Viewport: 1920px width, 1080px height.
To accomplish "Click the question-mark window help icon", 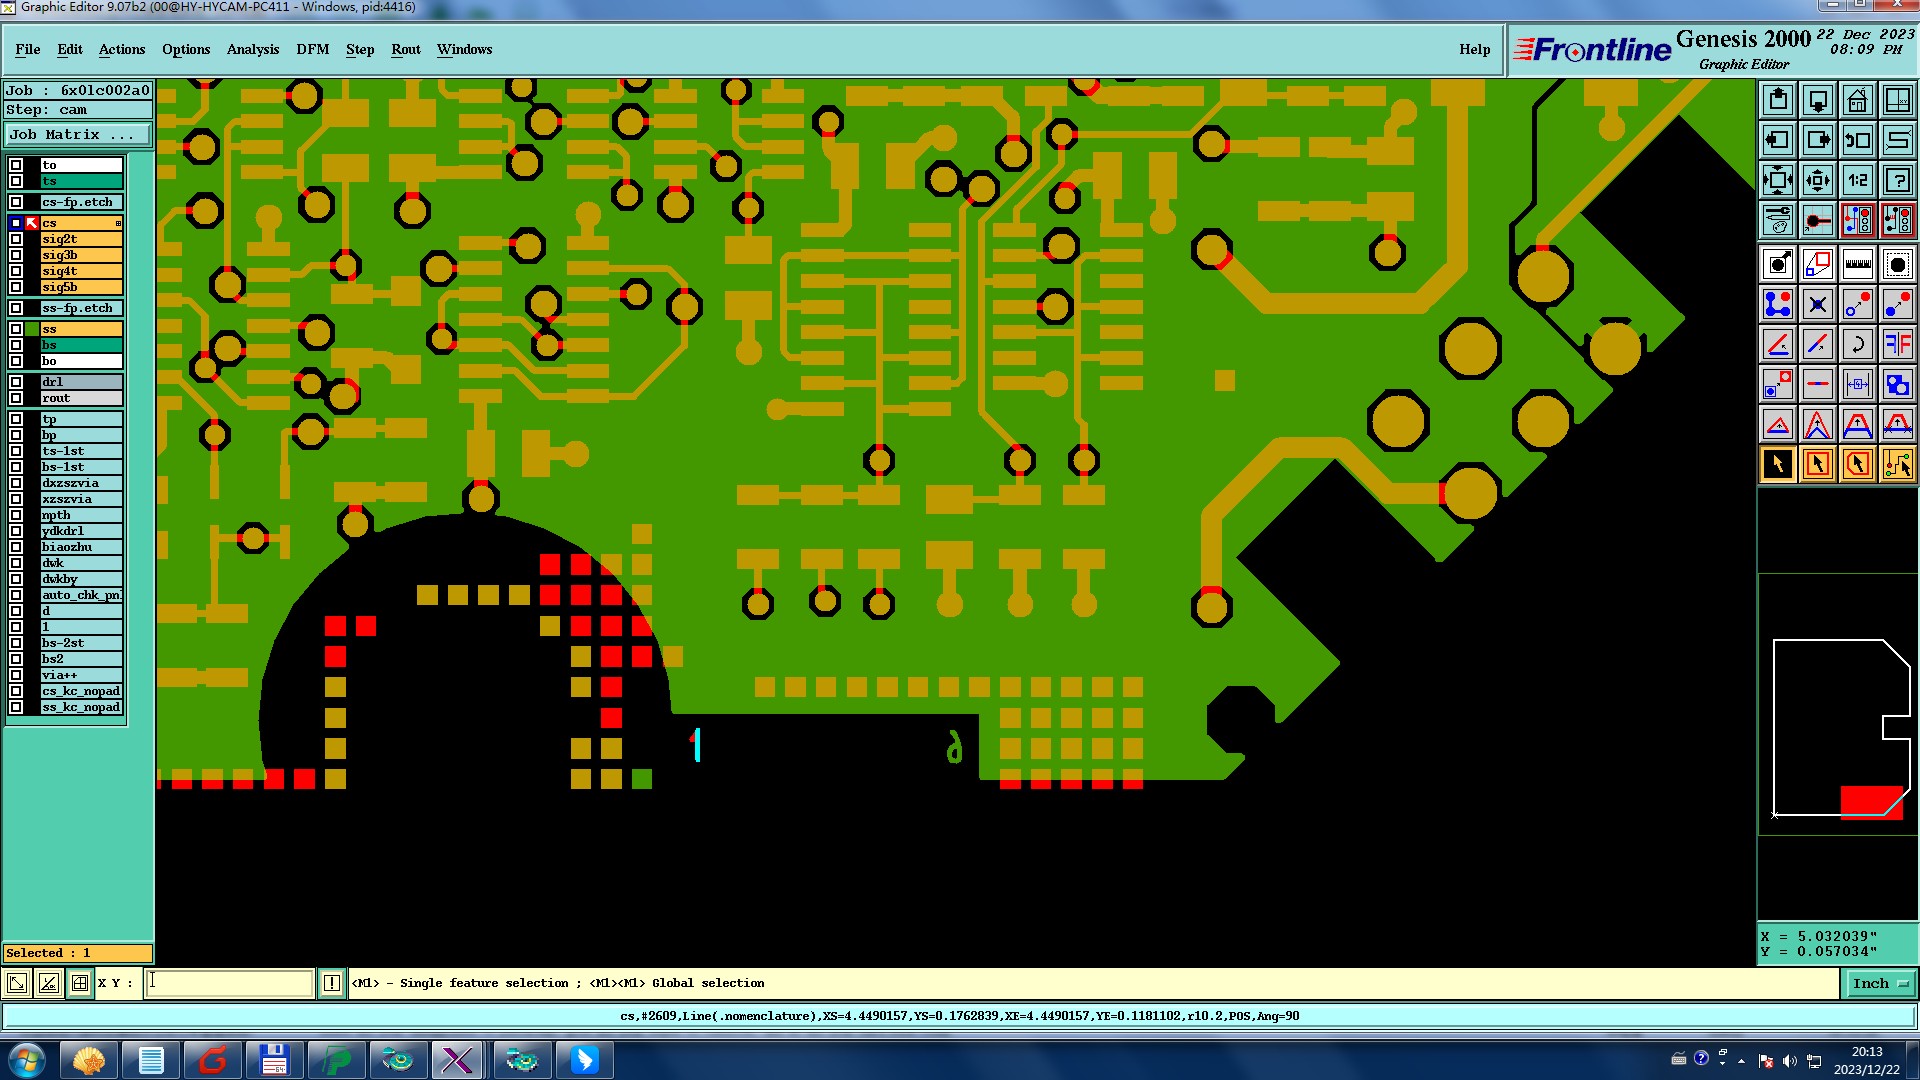I will coord(1897,180).
